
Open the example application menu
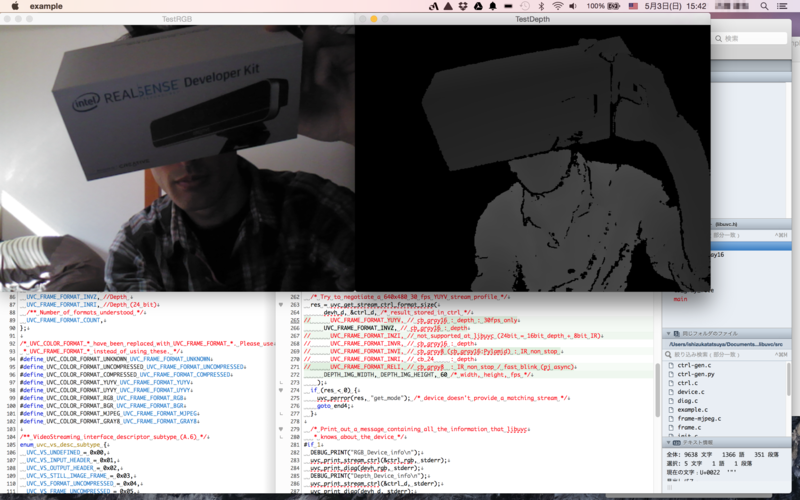tap(46, 6)
